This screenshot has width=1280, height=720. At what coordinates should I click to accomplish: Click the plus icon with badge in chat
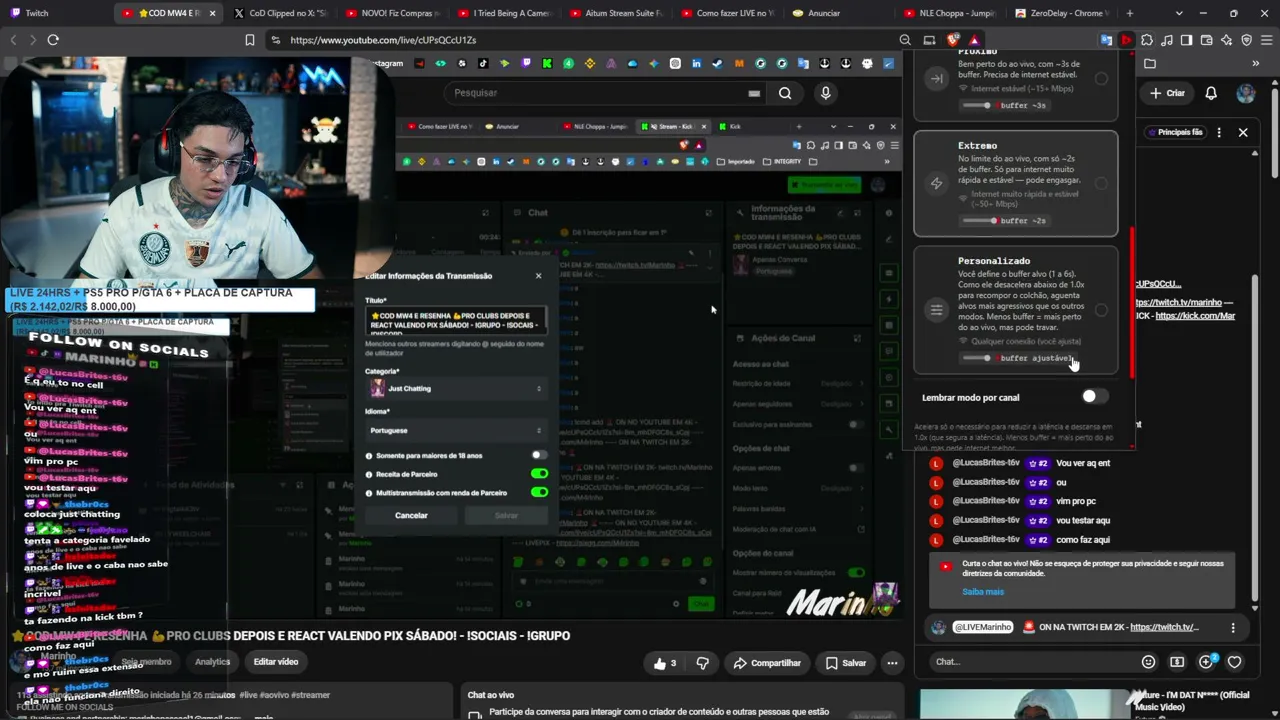coord(1206,662)
